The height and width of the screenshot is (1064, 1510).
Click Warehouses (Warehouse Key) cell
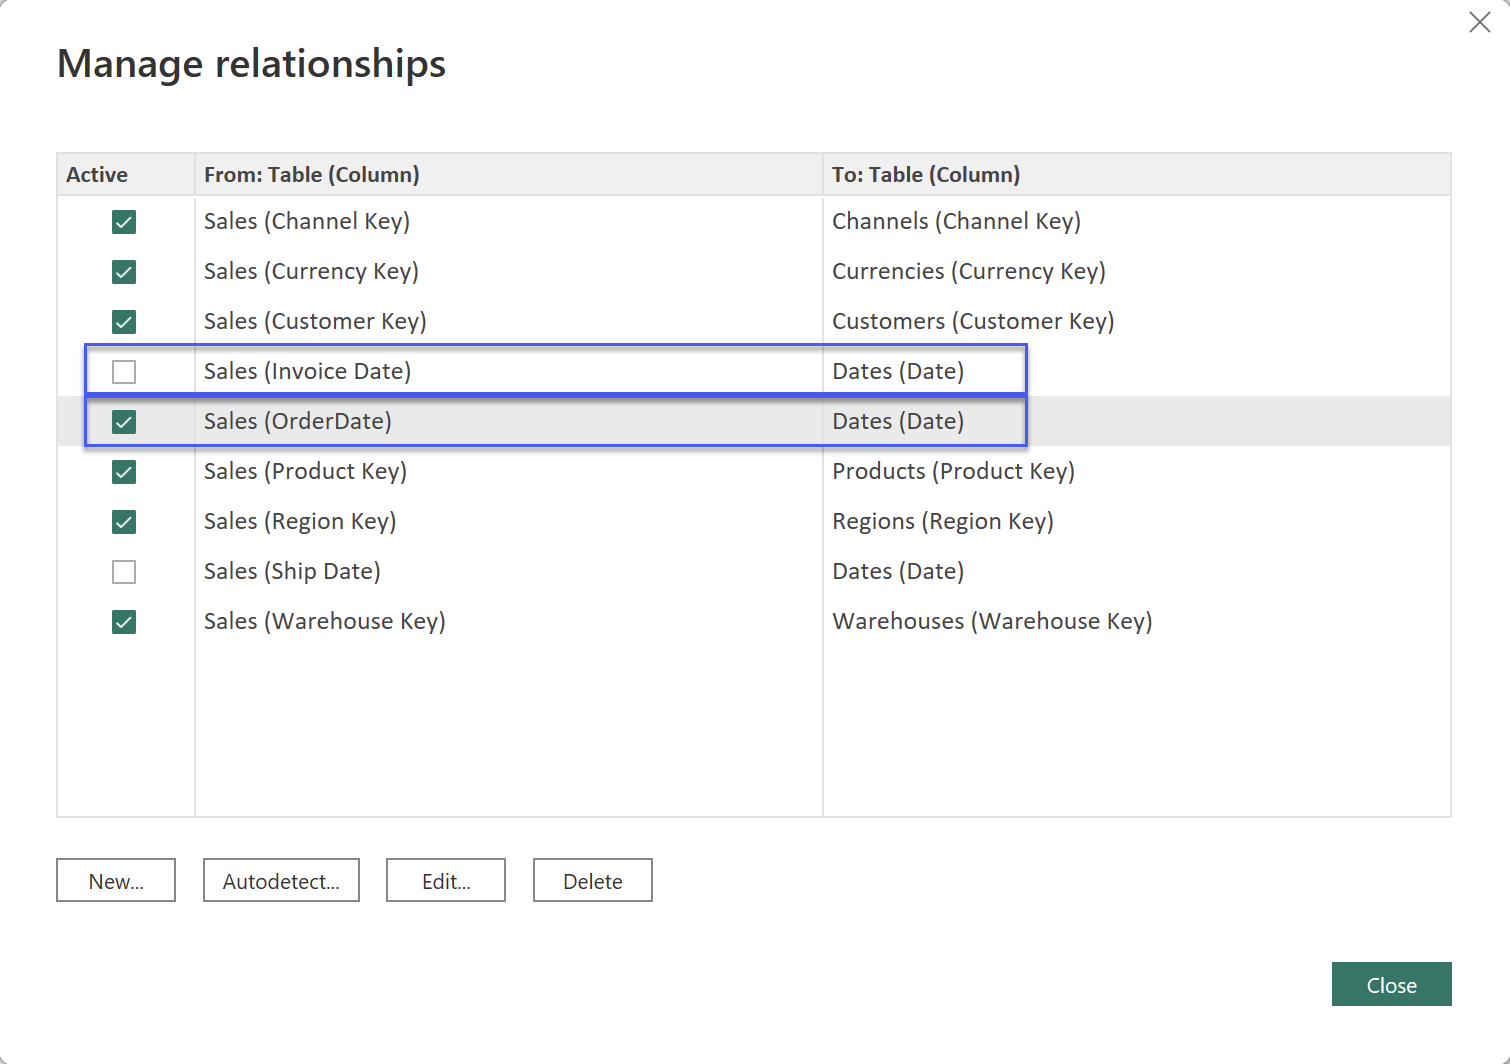click(x=992, y=621)
